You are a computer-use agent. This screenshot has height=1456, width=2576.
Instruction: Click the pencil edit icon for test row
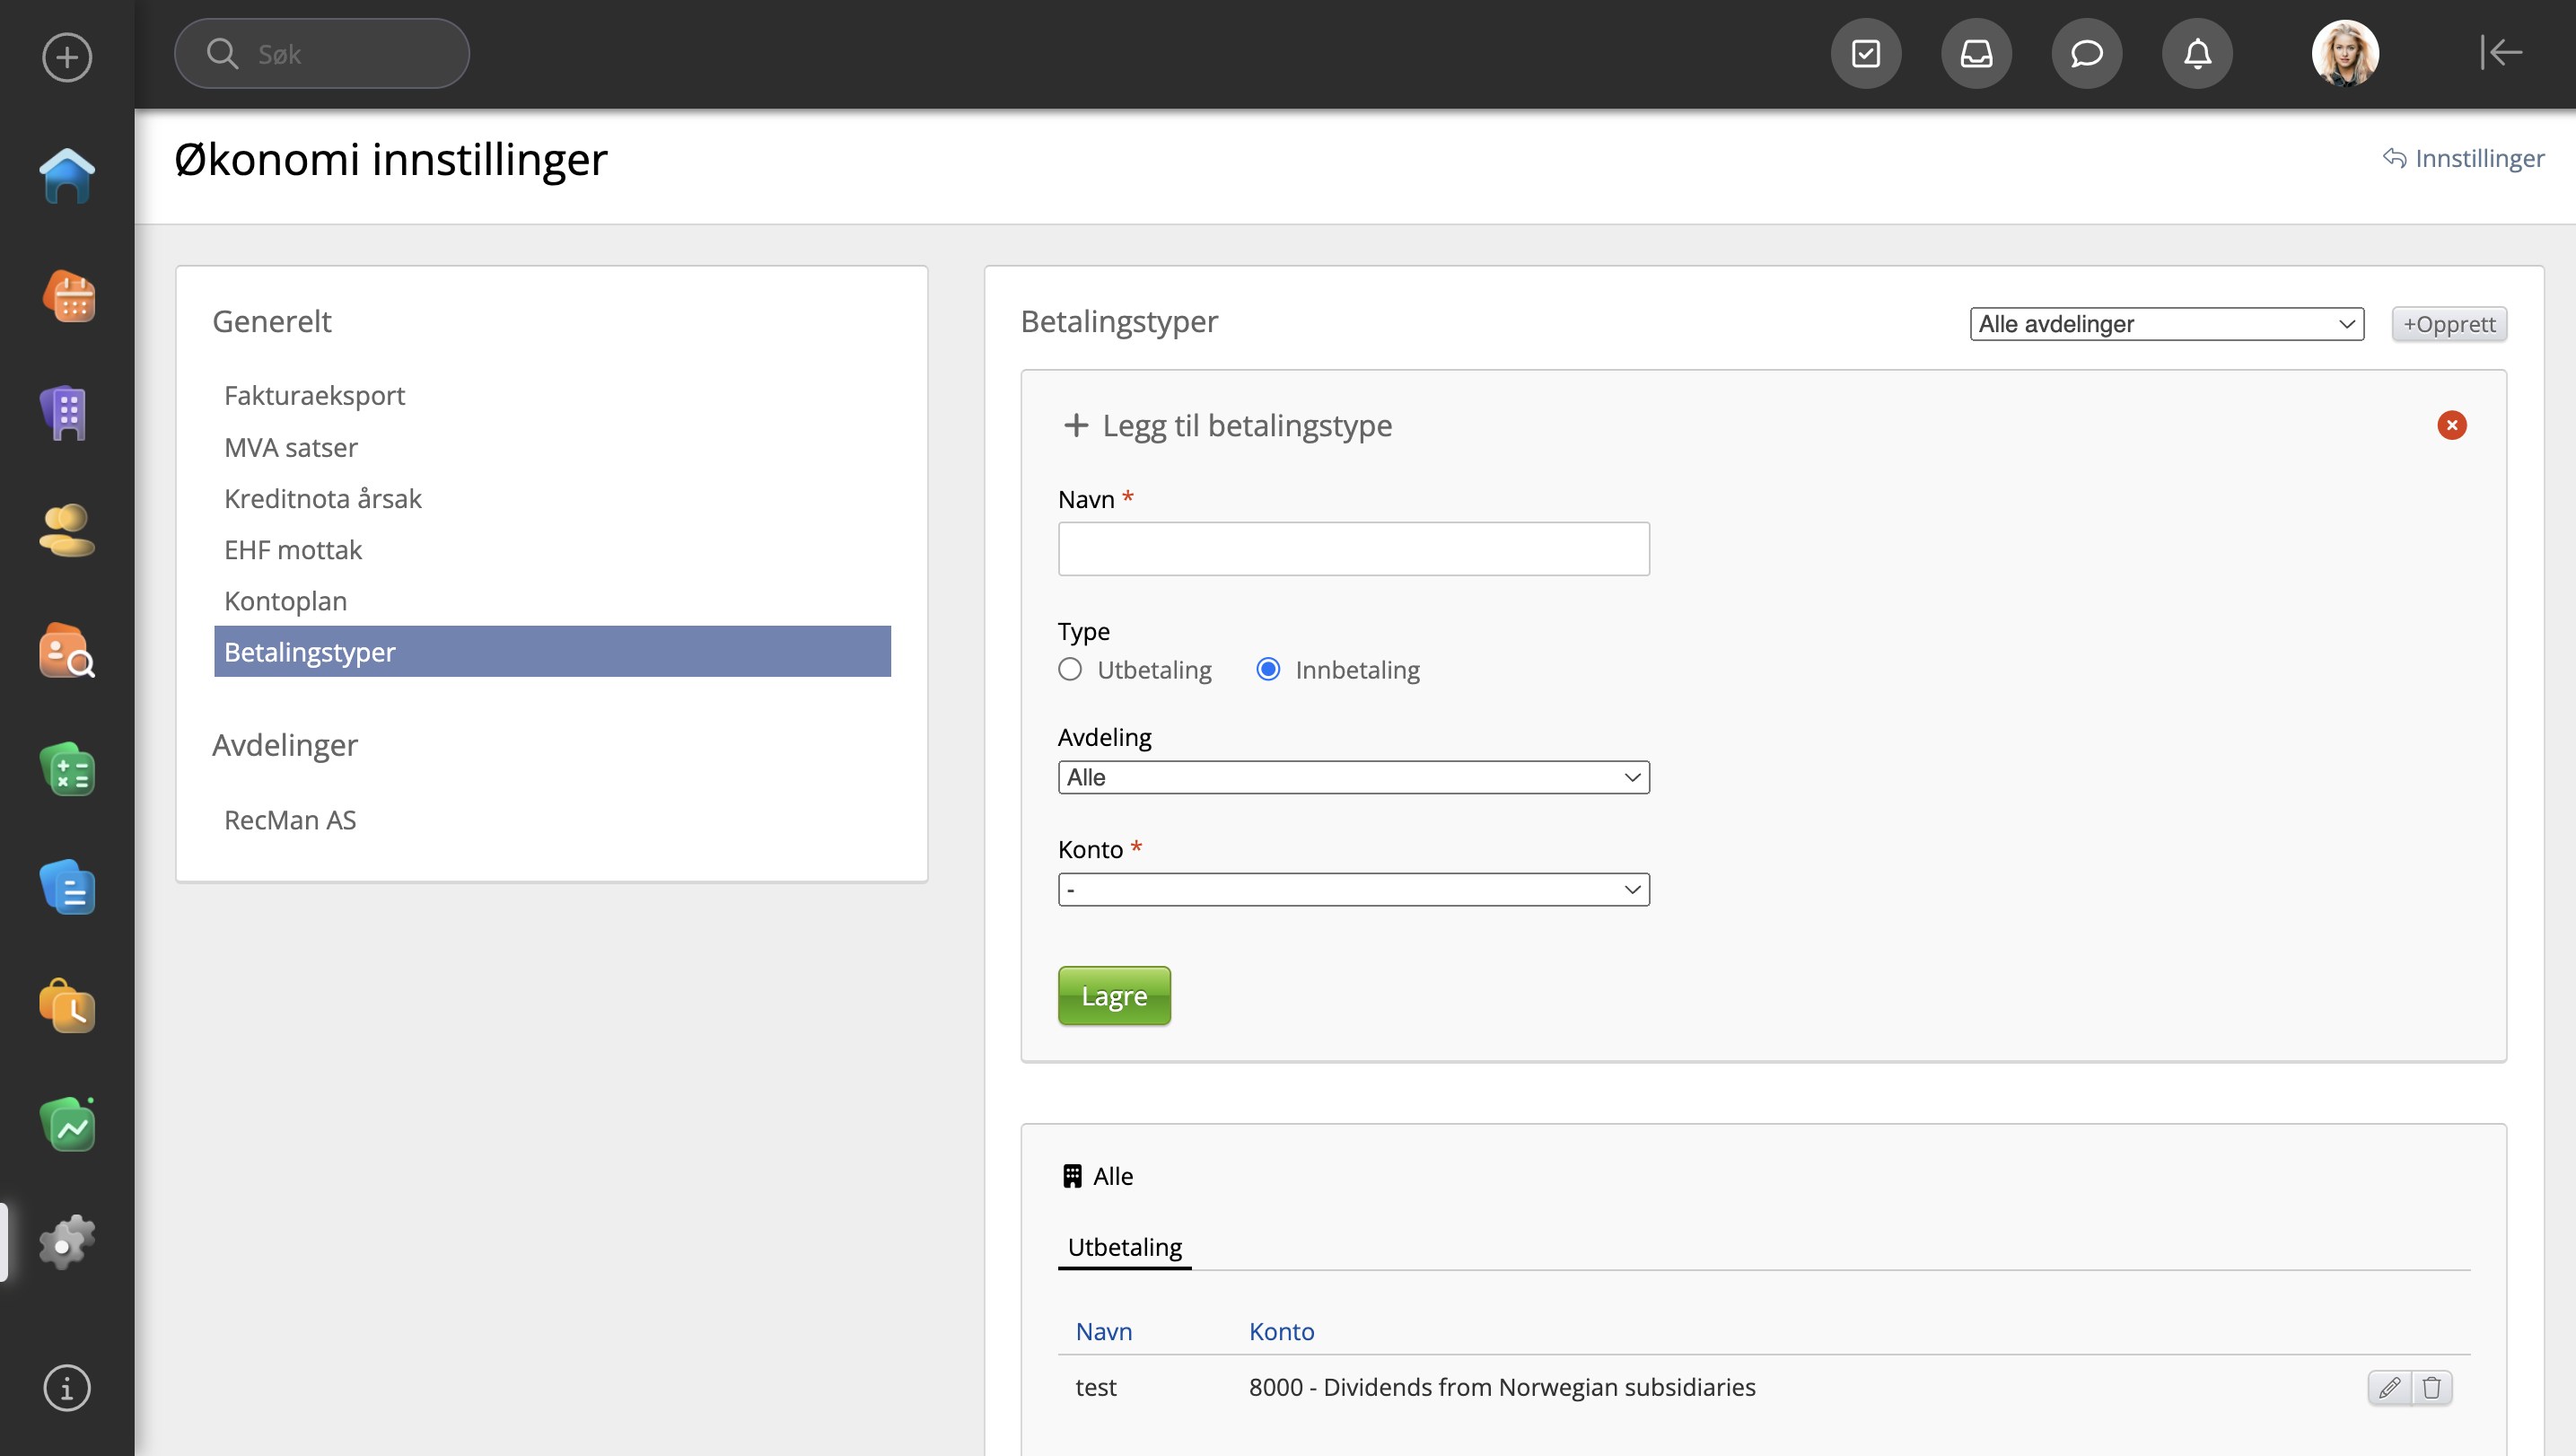2389,1387
